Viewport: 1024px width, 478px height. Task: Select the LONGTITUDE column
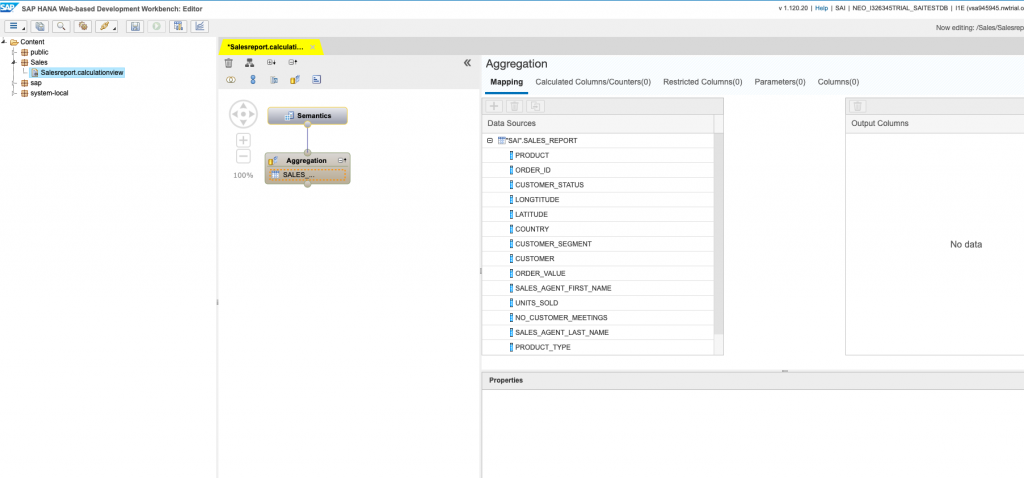598,200
